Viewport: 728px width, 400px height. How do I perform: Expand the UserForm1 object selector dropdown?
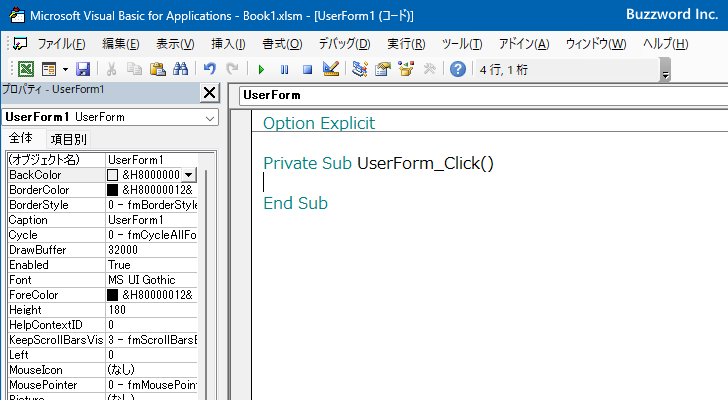tap(210, 118)
